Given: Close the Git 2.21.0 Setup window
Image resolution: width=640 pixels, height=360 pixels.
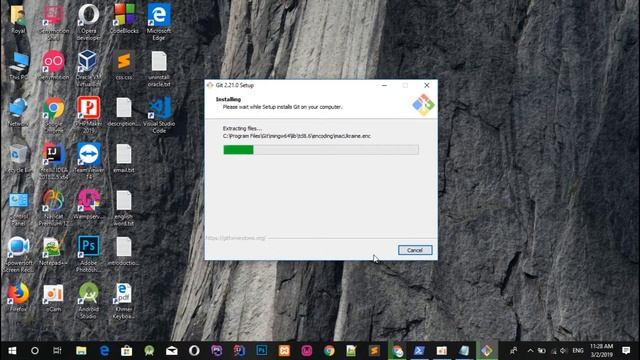Looking at the screenshot, I should [427, 85].
